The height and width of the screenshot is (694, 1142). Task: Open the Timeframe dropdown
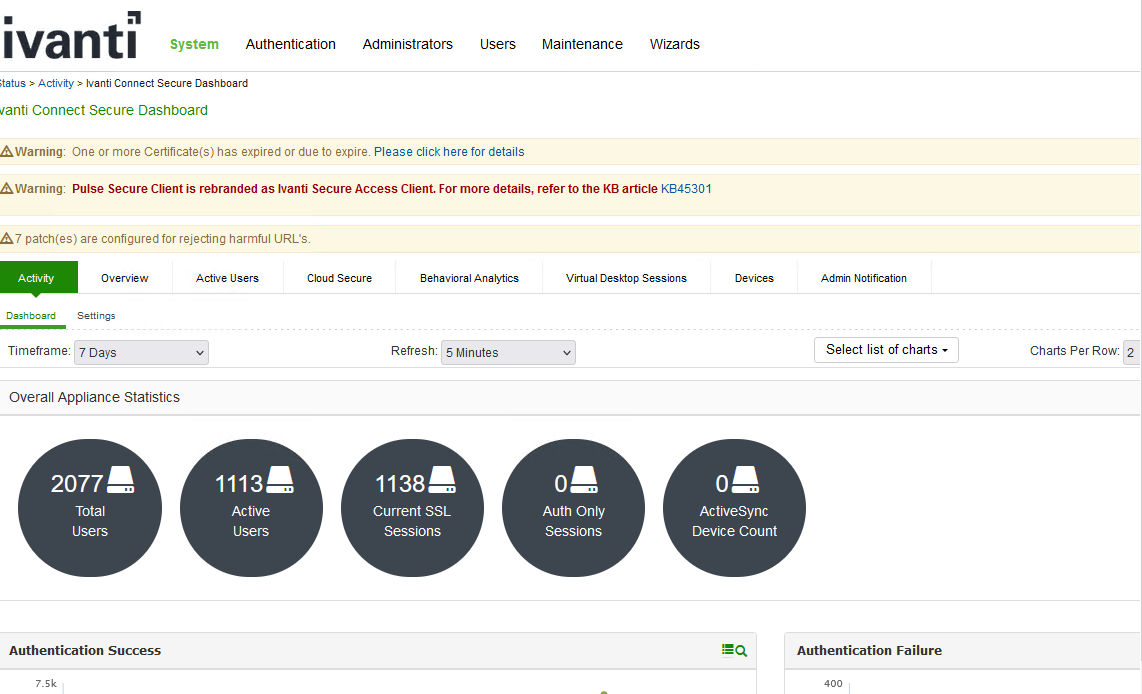point(141,353)
